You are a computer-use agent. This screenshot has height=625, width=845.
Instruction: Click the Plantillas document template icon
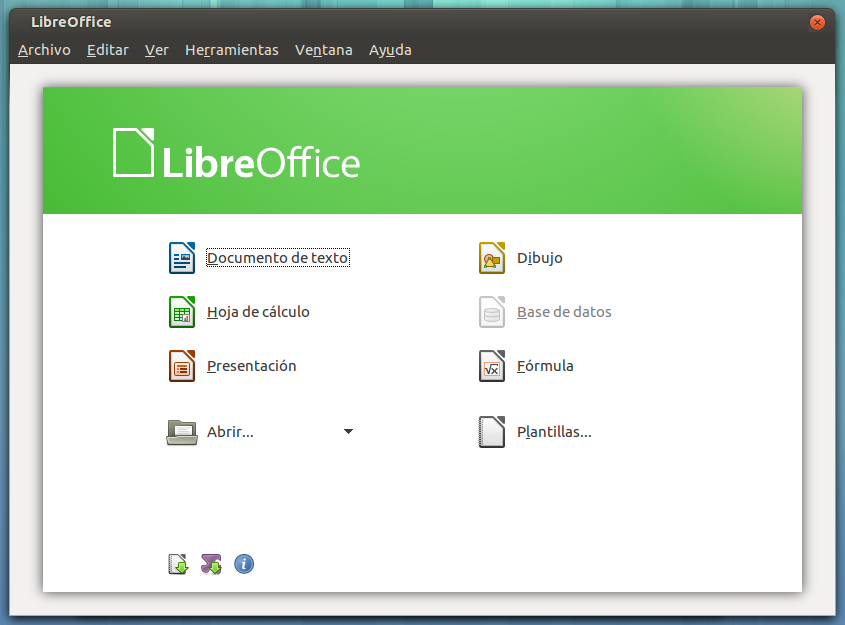pos(491,431)
